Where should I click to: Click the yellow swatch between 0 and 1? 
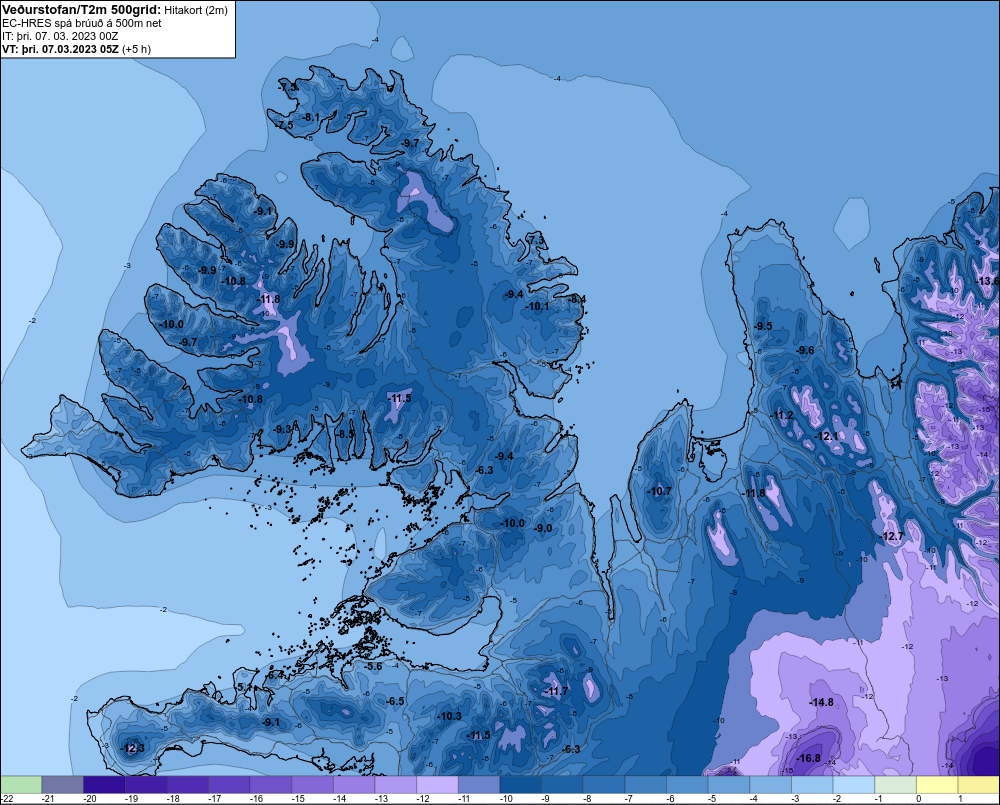[938, 785]
